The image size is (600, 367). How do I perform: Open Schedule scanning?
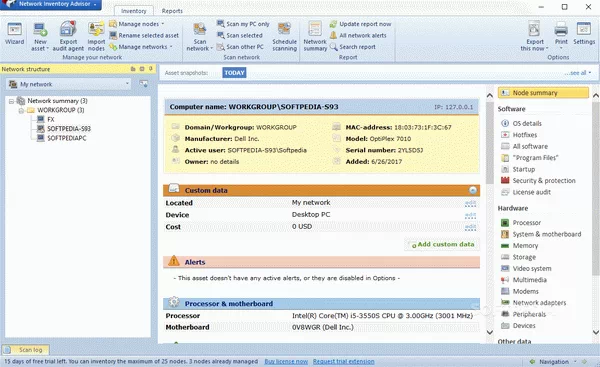pyautogui.click(x=284, y=36)
